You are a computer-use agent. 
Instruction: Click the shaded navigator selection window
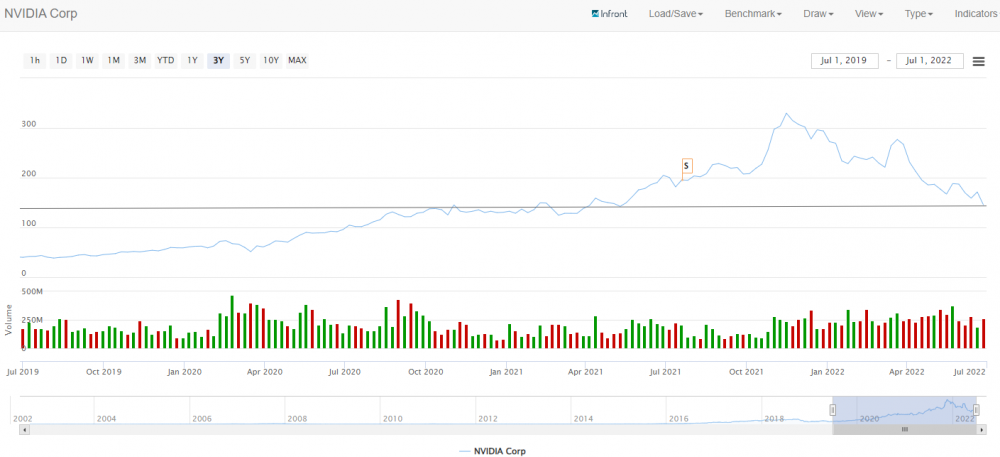904,410
